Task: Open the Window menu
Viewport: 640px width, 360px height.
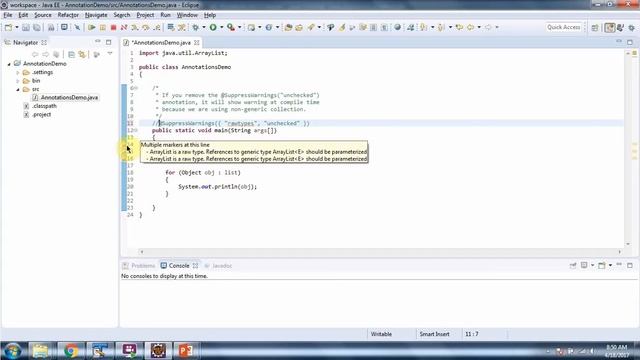Action: point(187,15)
